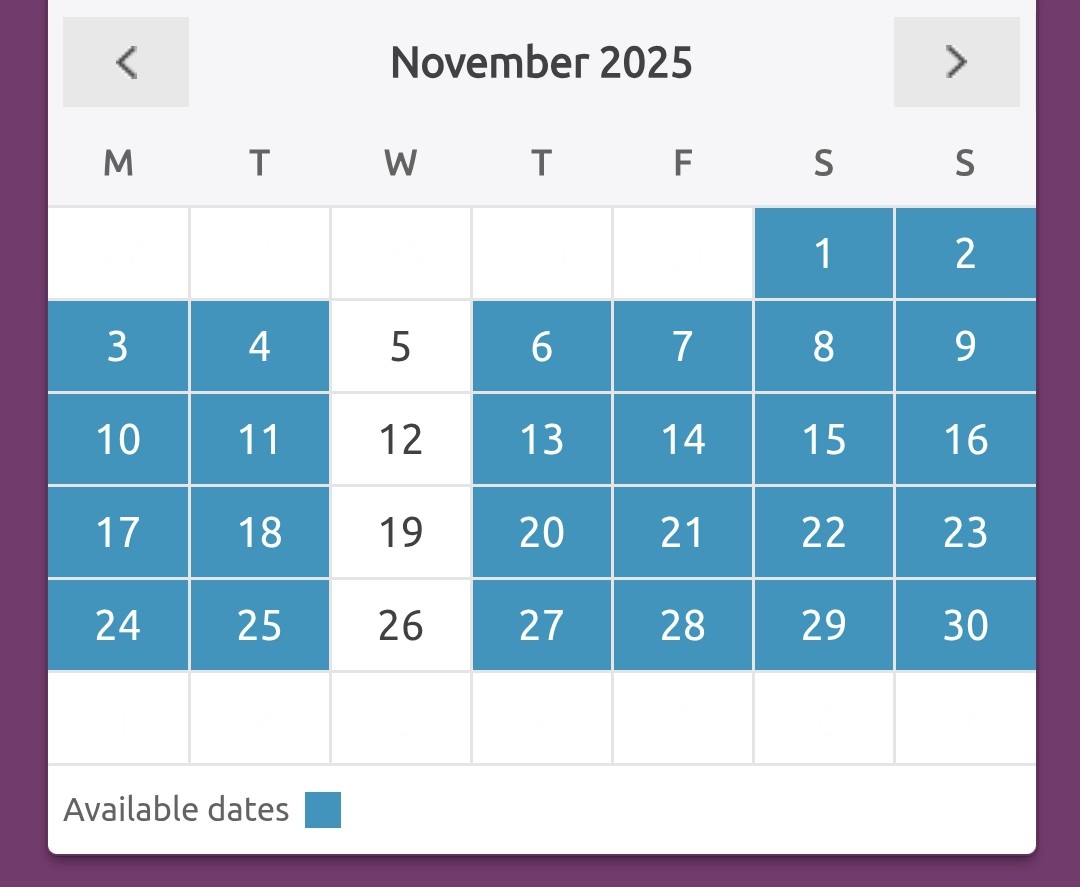Select Thursday November 27

(x=542, y=625)
